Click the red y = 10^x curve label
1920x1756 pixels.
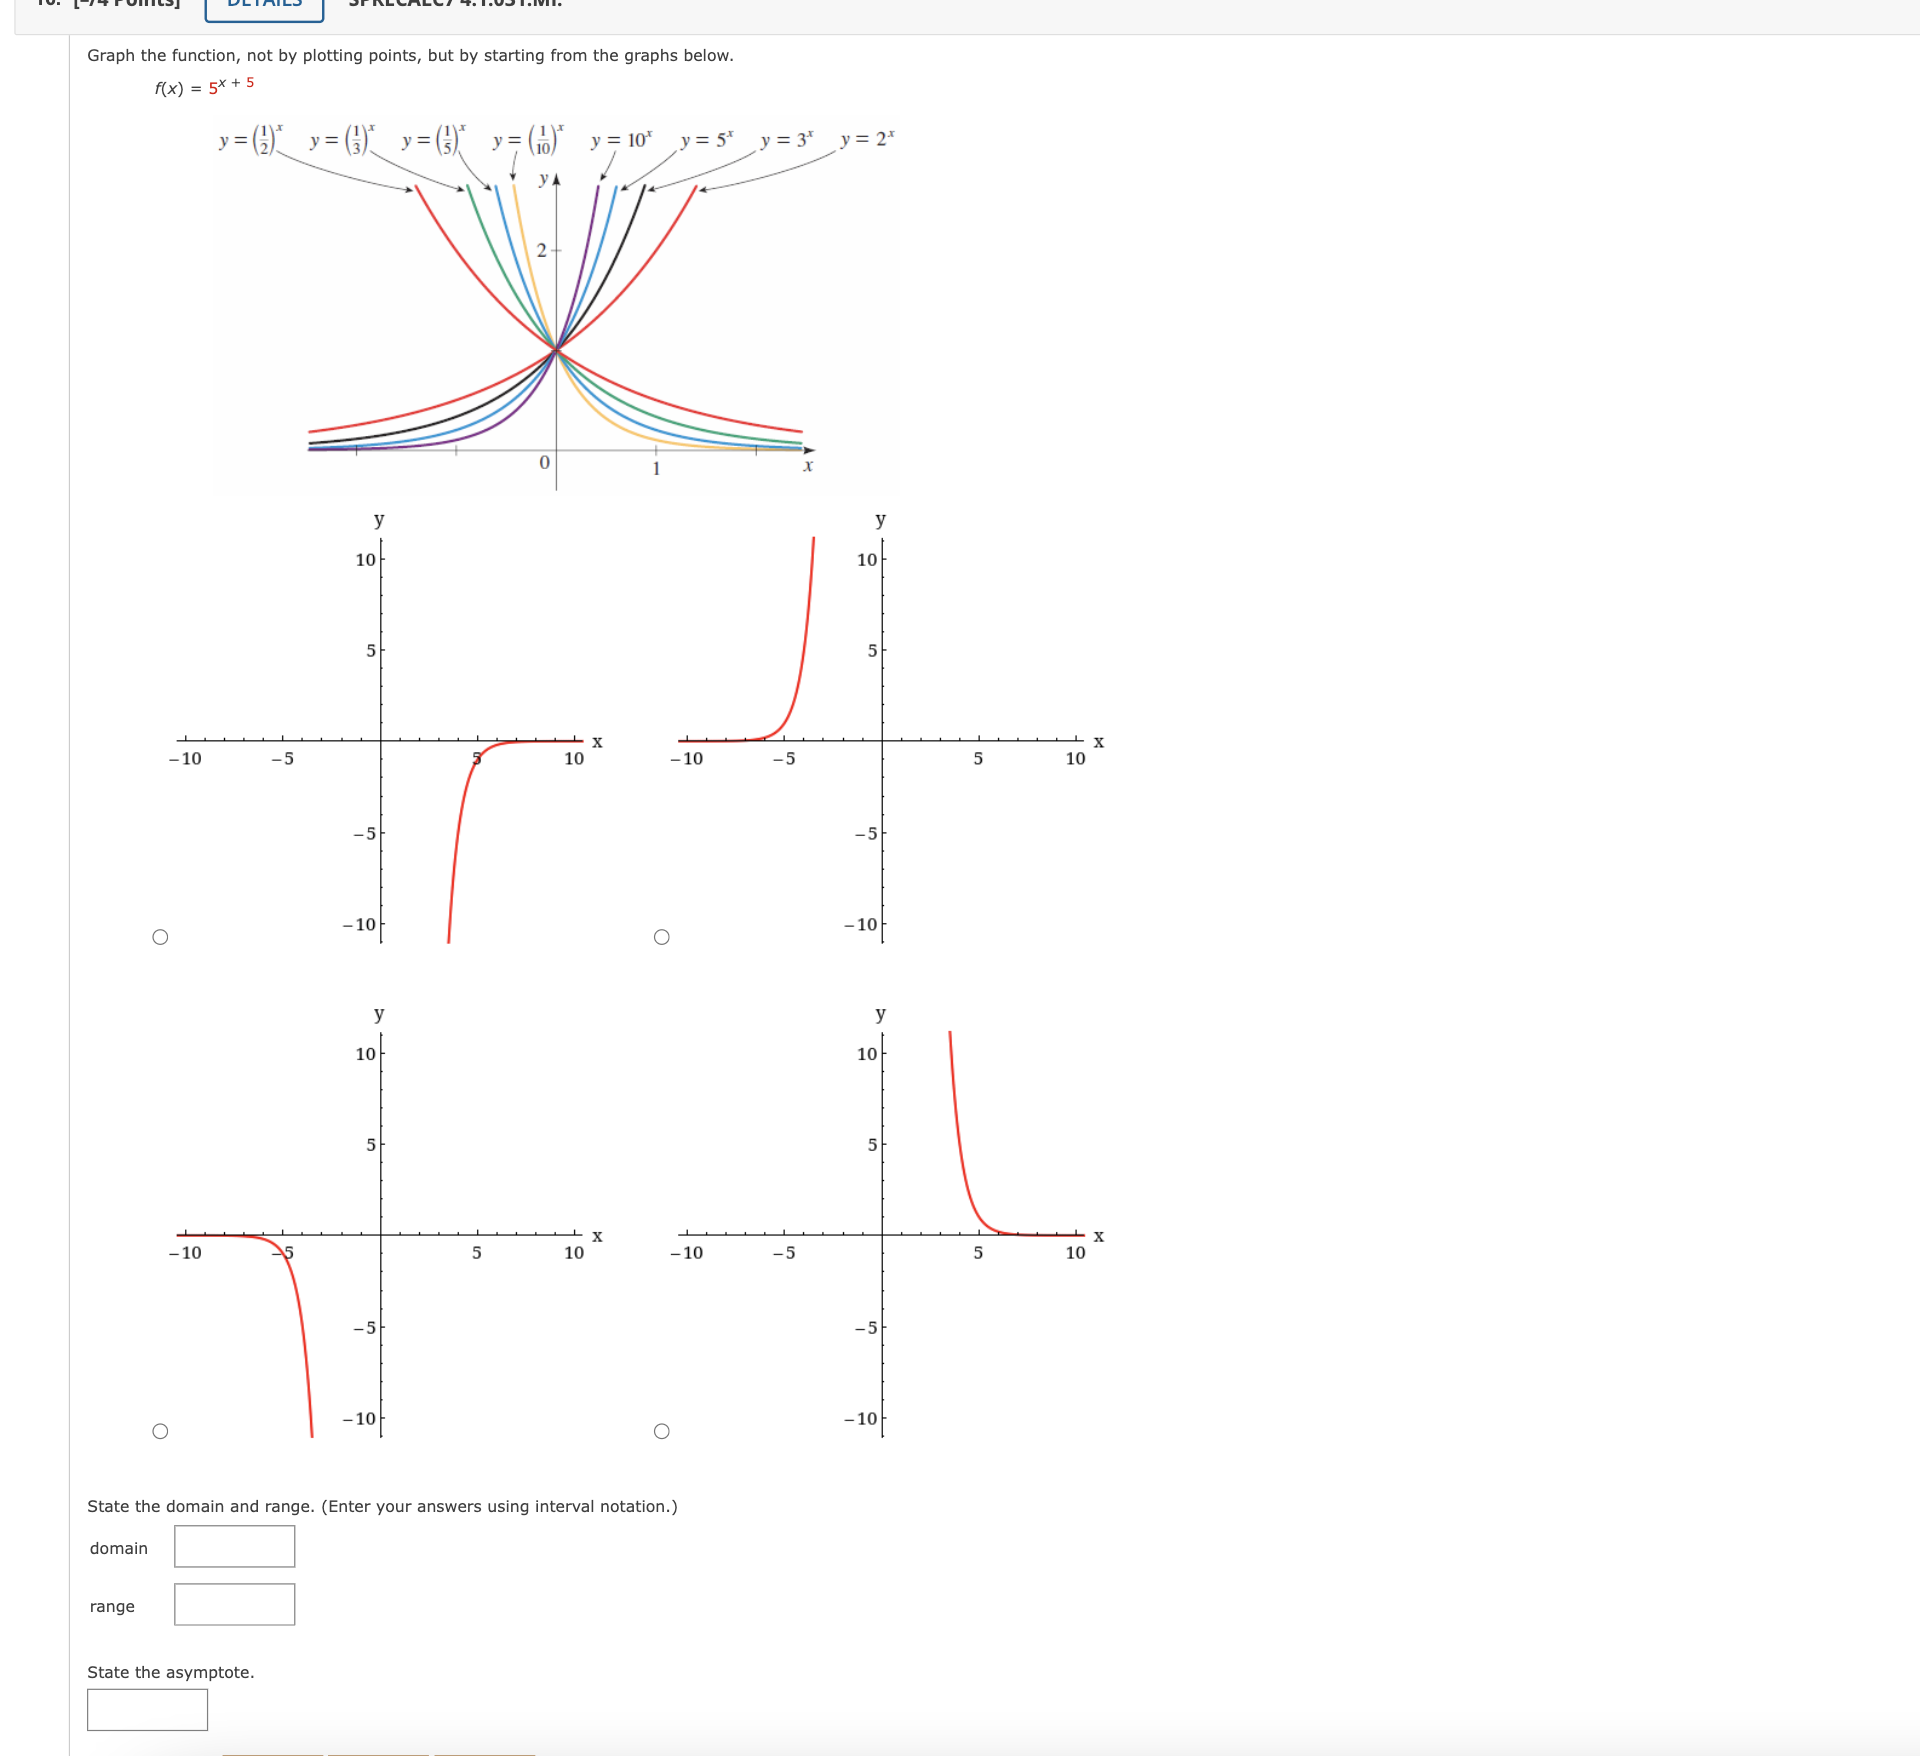pyautogui.click(x=620, y=140)
